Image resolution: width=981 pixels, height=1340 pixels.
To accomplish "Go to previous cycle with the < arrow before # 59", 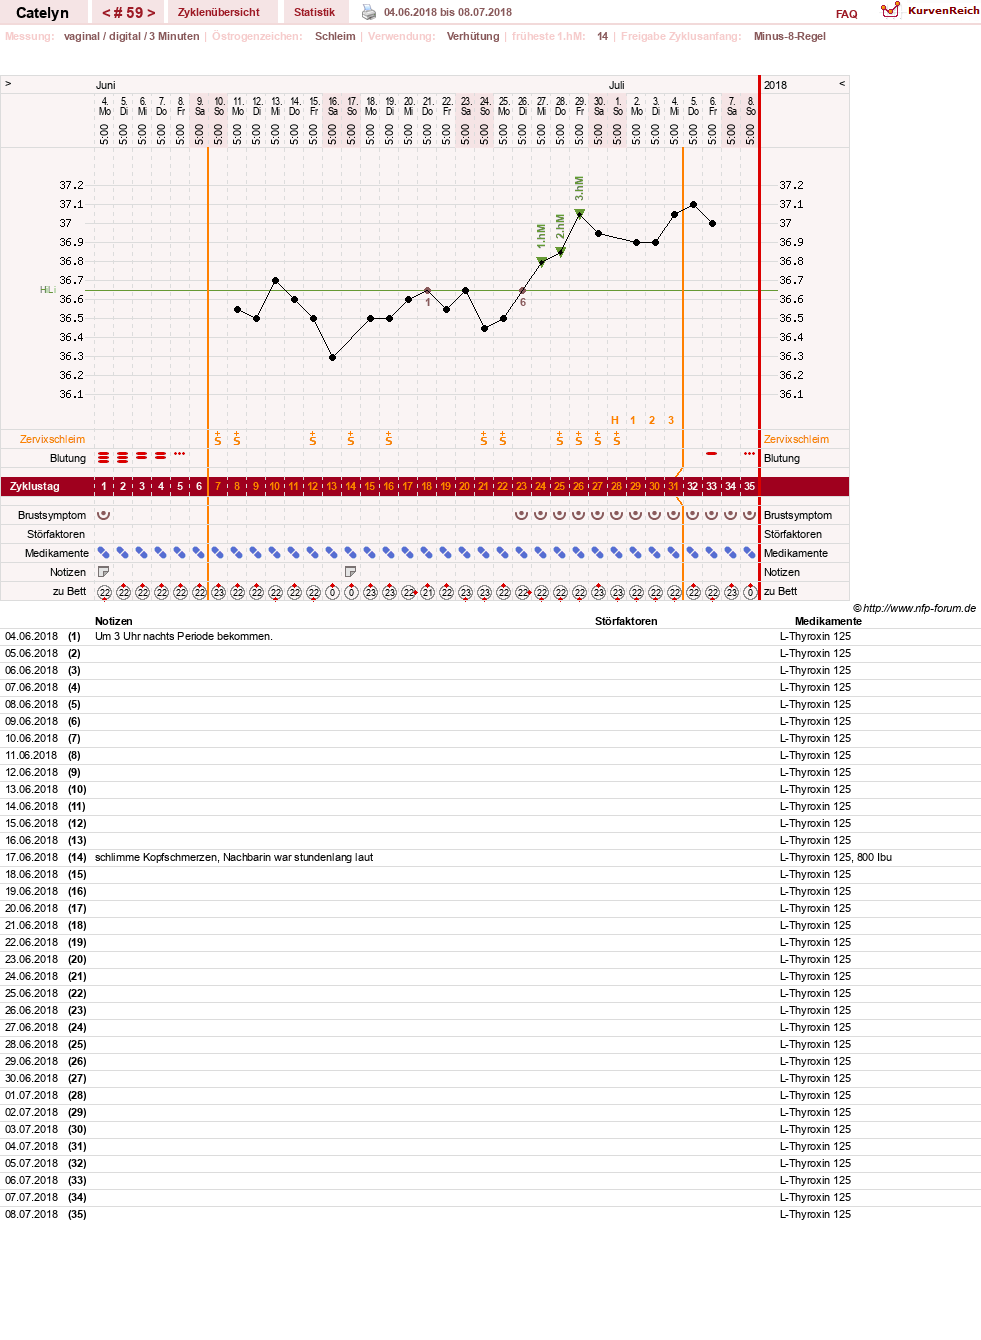I will 106,13.
